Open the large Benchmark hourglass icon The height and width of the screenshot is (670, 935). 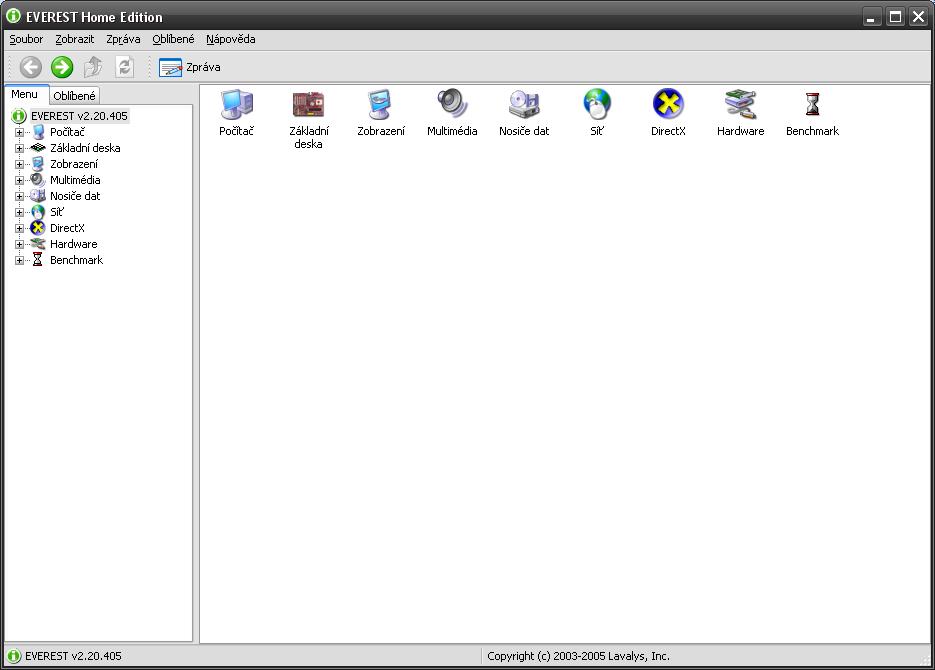[x=812, y=104]
